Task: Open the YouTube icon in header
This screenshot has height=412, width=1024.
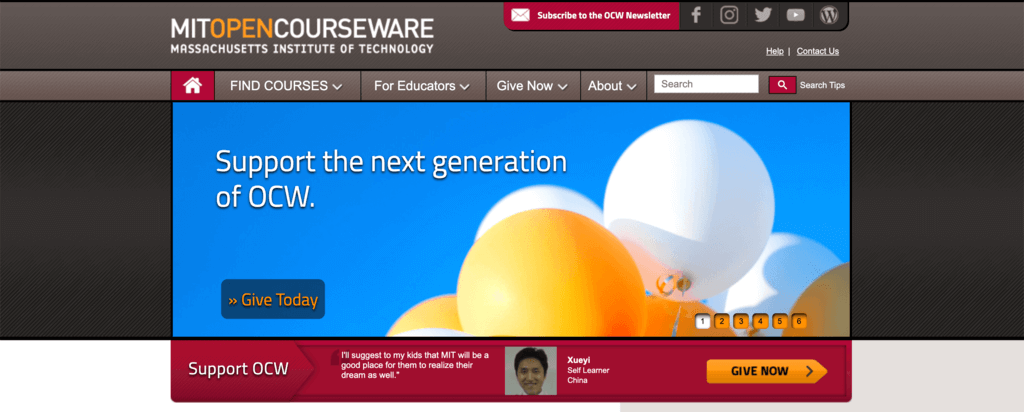Action: point(795,15)
